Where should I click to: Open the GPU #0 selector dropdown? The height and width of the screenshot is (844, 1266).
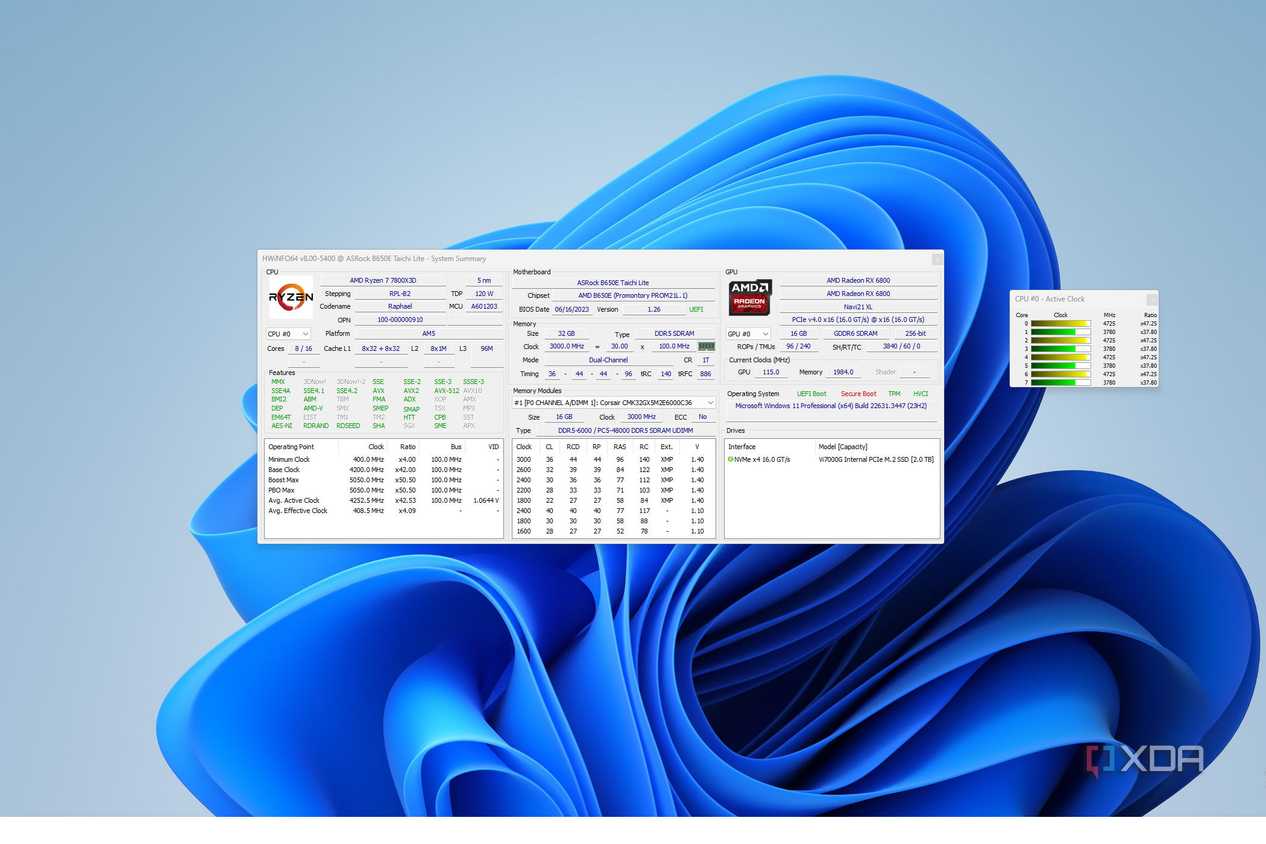749,334
